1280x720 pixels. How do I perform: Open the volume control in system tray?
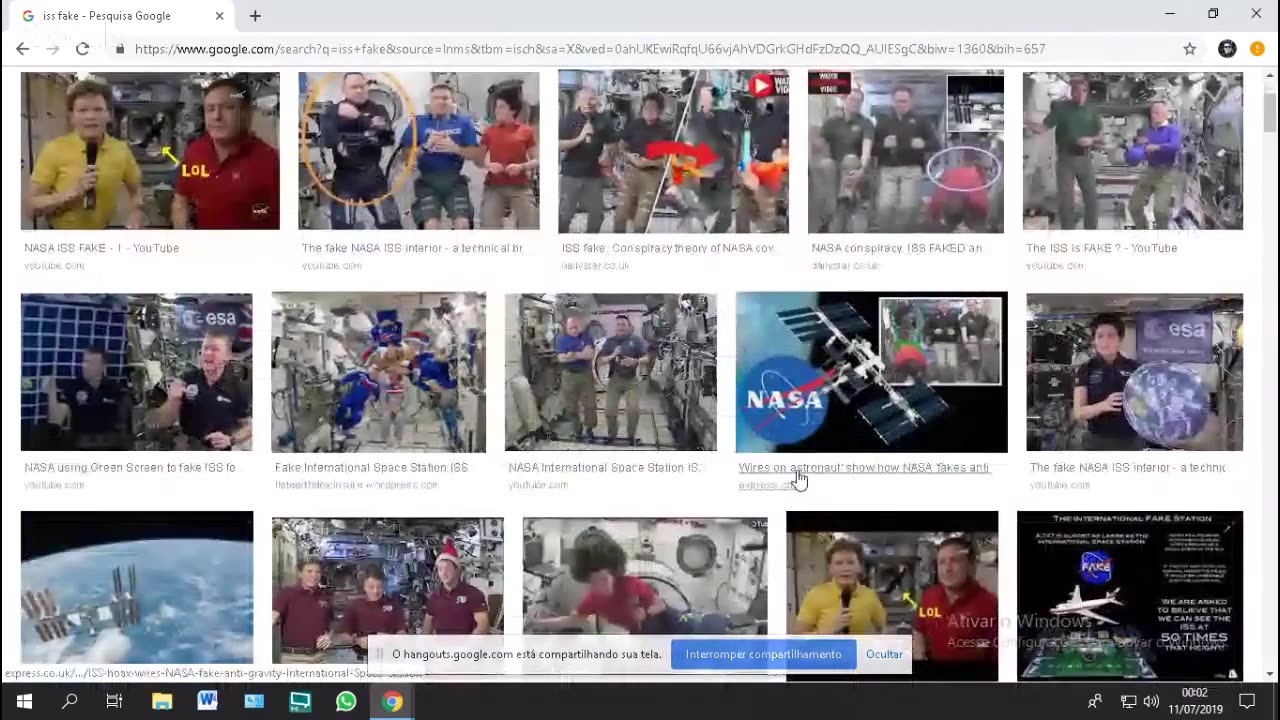coord(1151,702)
